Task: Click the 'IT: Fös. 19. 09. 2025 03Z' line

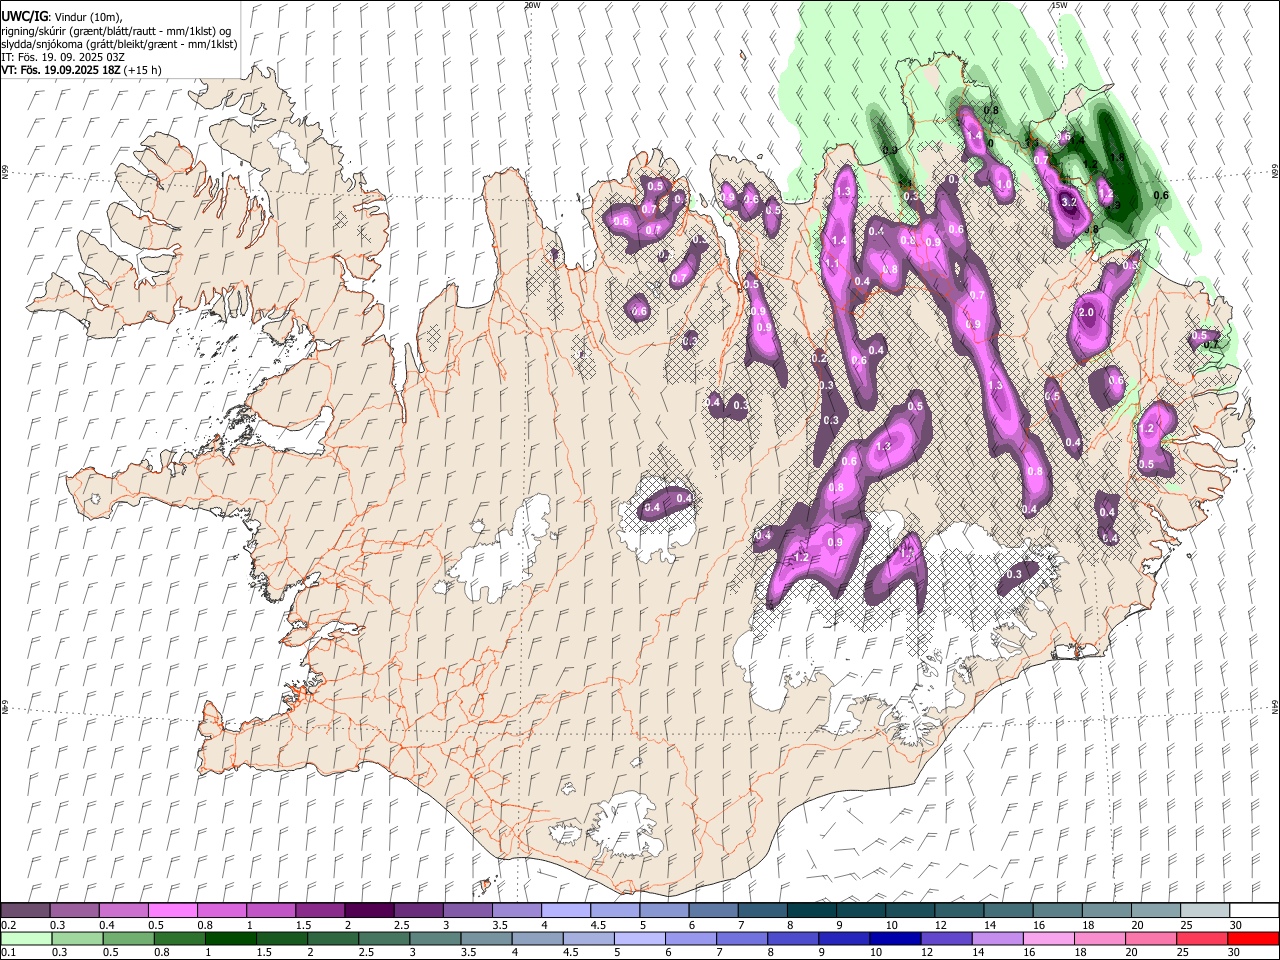Action: click(x=63, y=57)
